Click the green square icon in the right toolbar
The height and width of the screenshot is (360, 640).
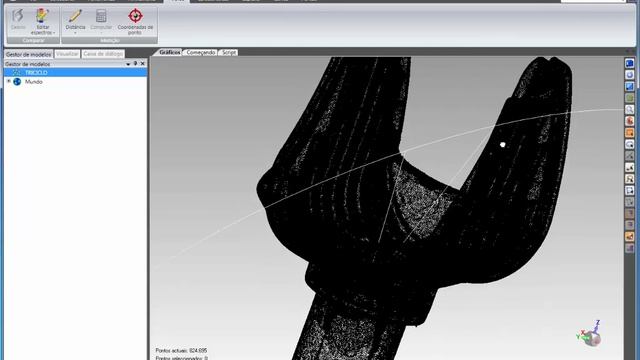[630, 98]
